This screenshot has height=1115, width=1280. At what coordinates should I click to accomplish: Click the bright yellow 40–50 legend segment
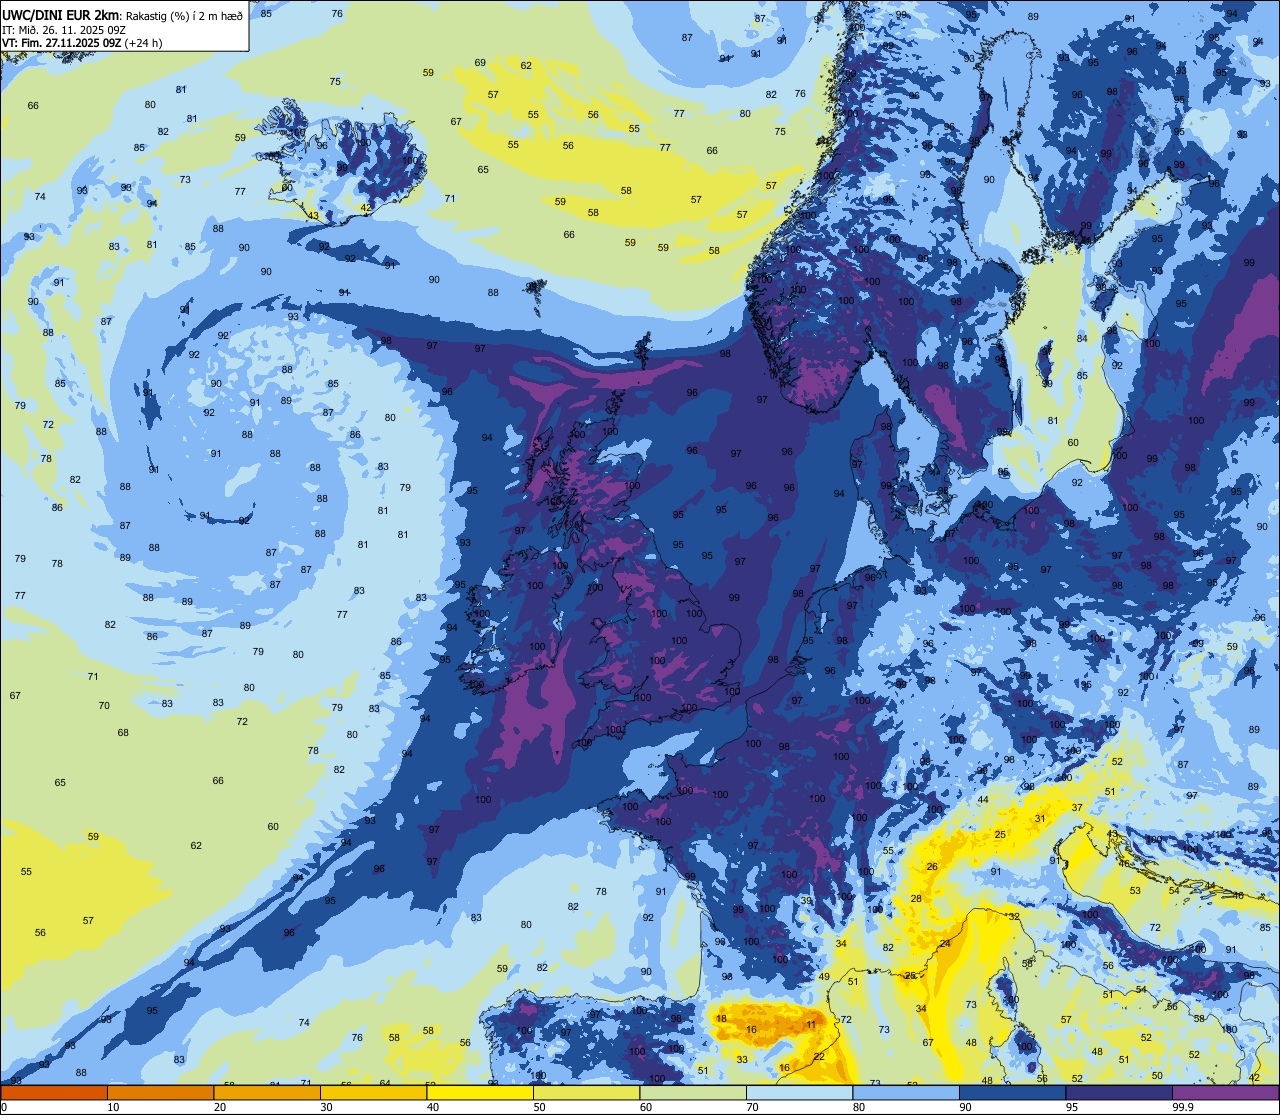[x=480, y=1092]
